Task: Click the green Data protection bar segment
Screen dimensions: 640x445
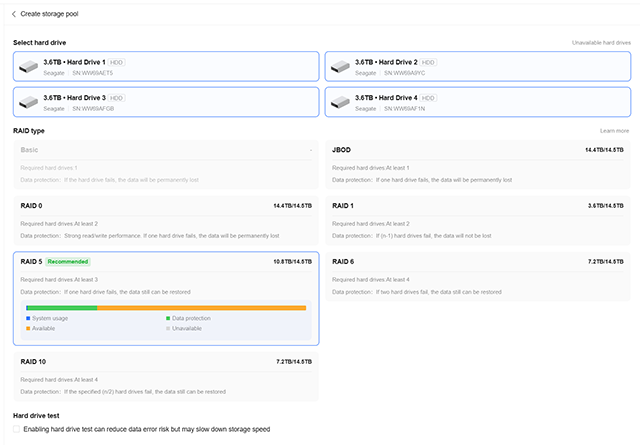Action: (x=62, y=308)
